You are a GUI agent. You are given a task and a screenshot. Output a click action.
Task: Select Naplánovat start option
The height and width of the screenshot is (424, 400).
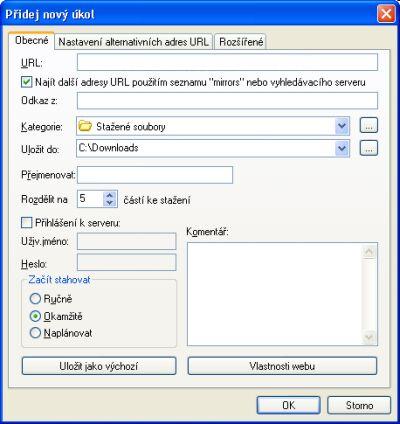click(35, 333)
